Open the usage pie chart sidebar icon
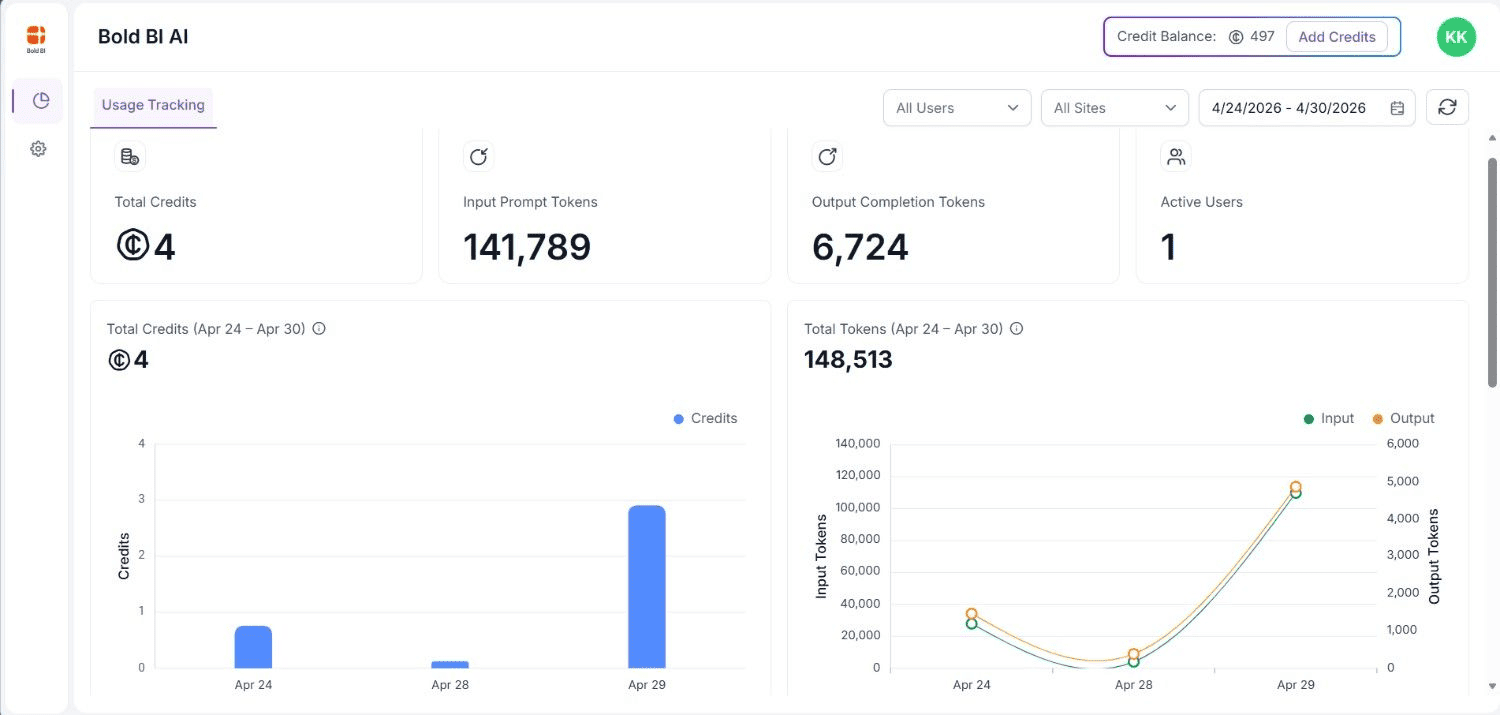This screenshot has height=715, width=1500. (x=40, y=100)
